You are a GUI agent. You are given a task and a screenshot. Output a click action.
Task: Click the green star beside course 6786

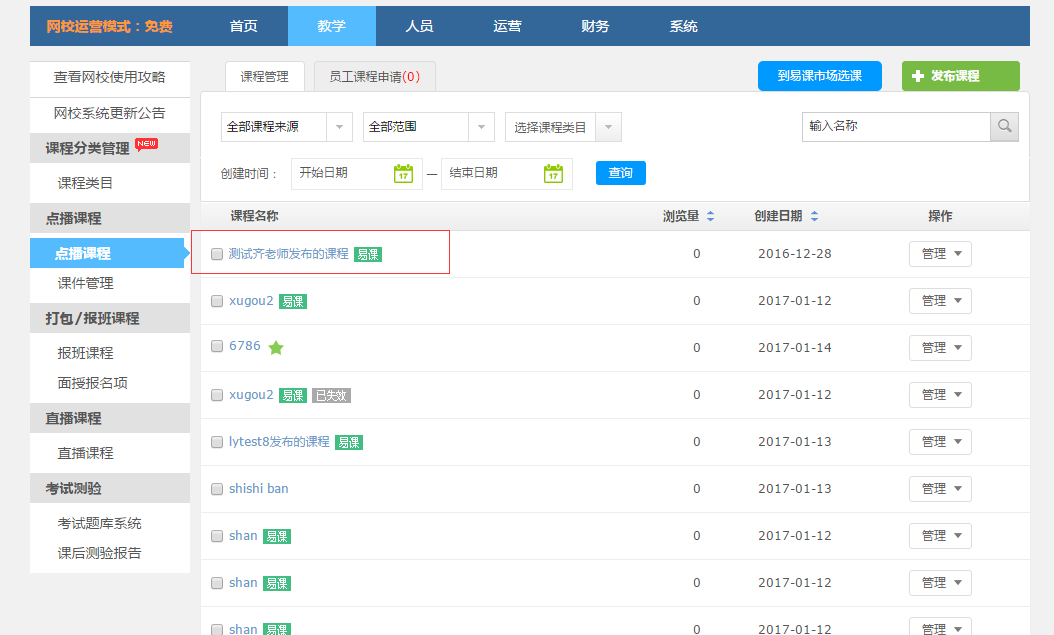tap(276, 348)
